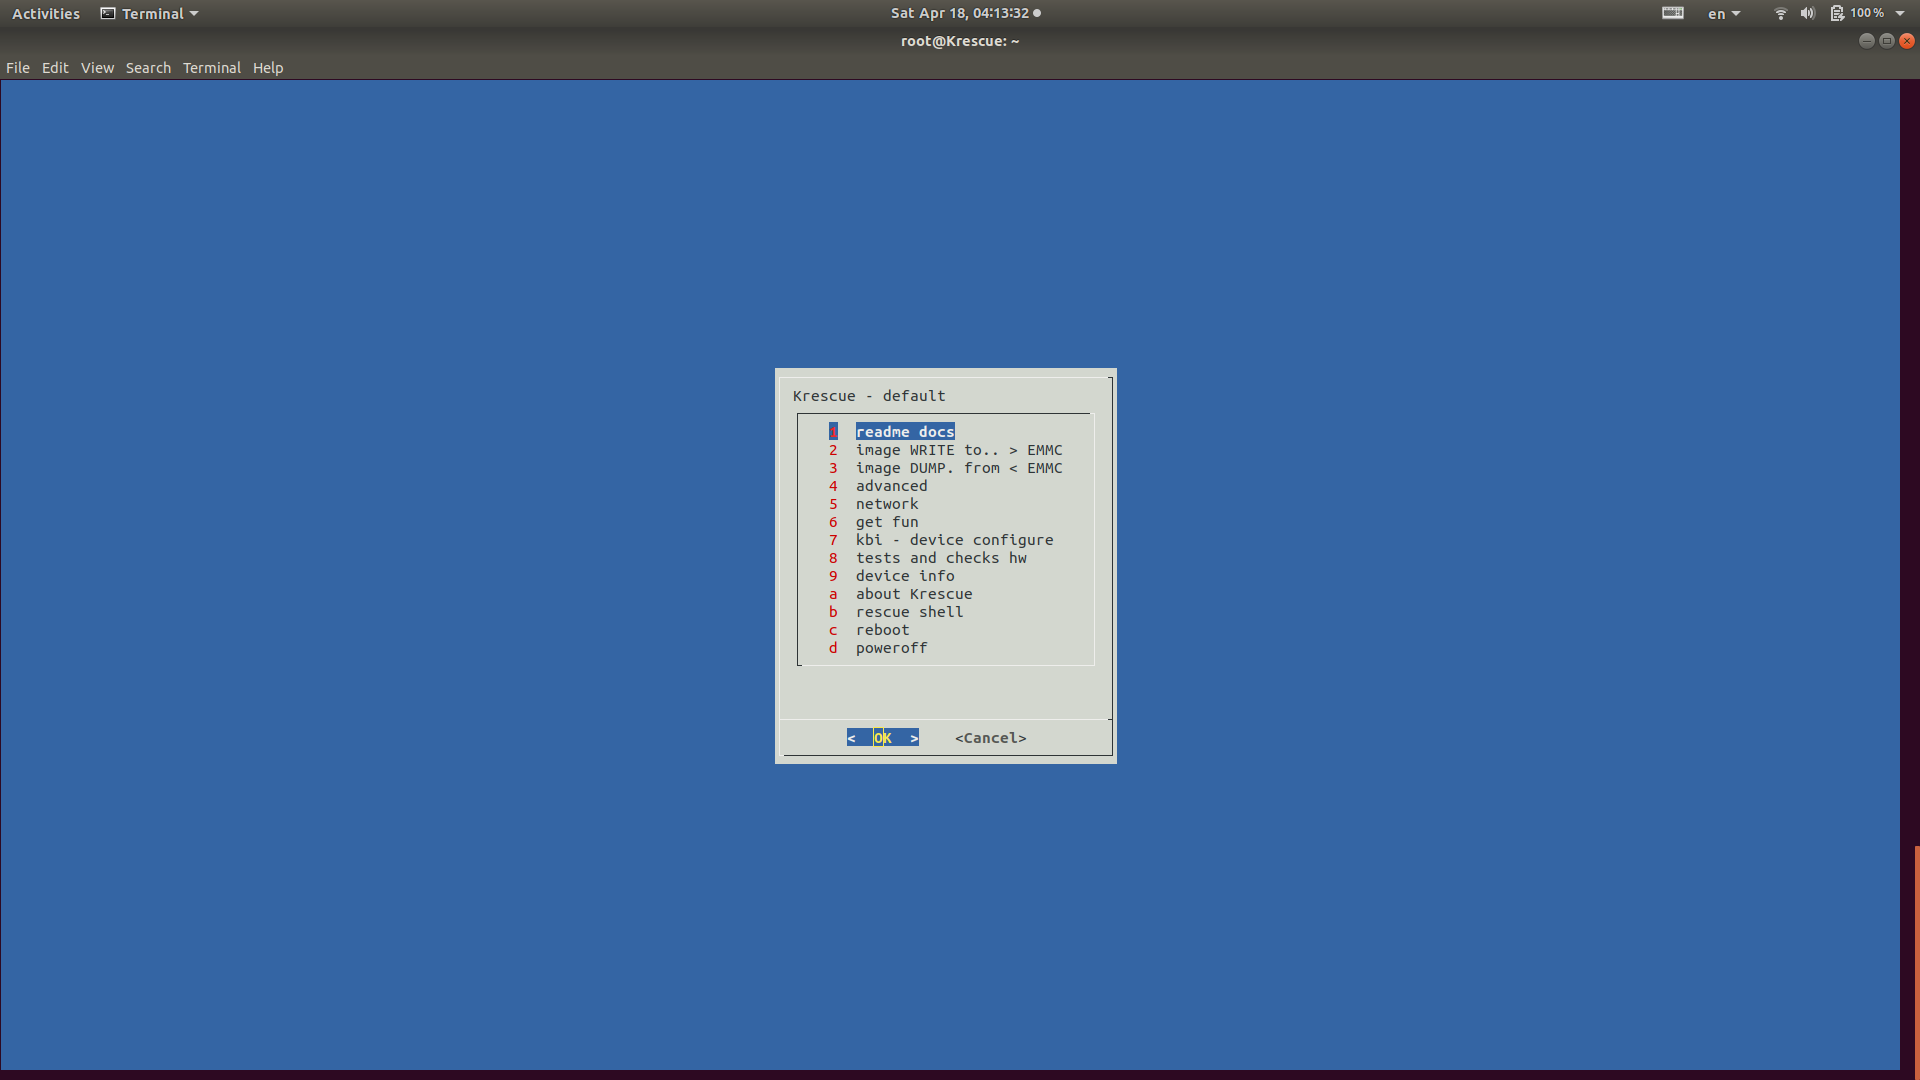
Task: Click the Terminal app icon in top bar
Action: coord(108,13)
